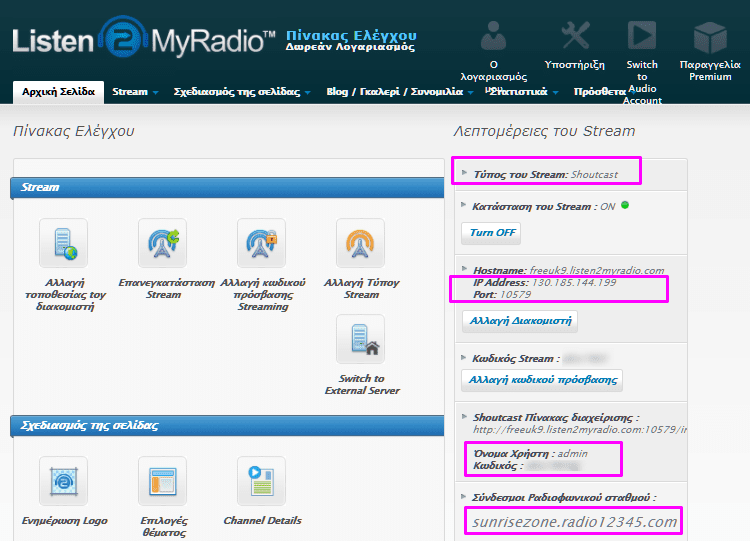Click the Switch to Audio Account play icon
The width and height of the screenshot is (750, 541).
[641, 35]
